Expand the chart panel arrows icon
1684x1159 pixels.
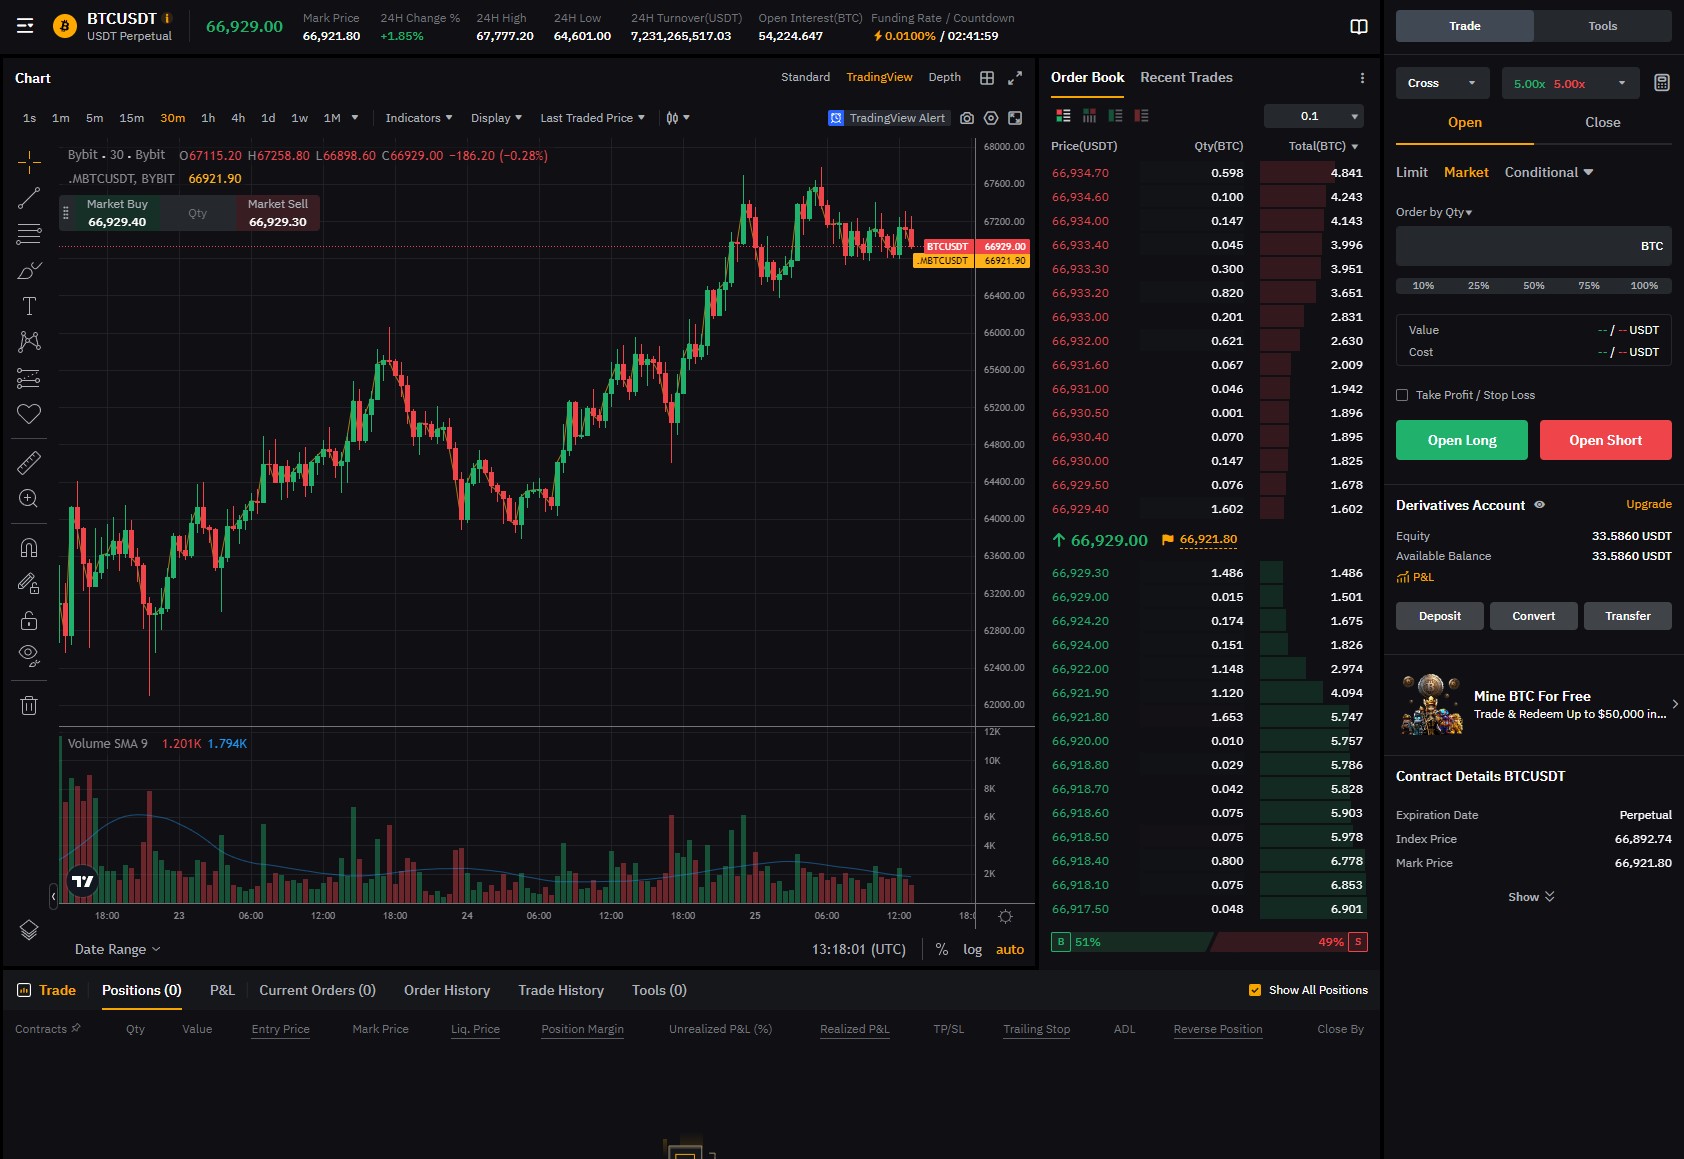tap(1015, 78)
